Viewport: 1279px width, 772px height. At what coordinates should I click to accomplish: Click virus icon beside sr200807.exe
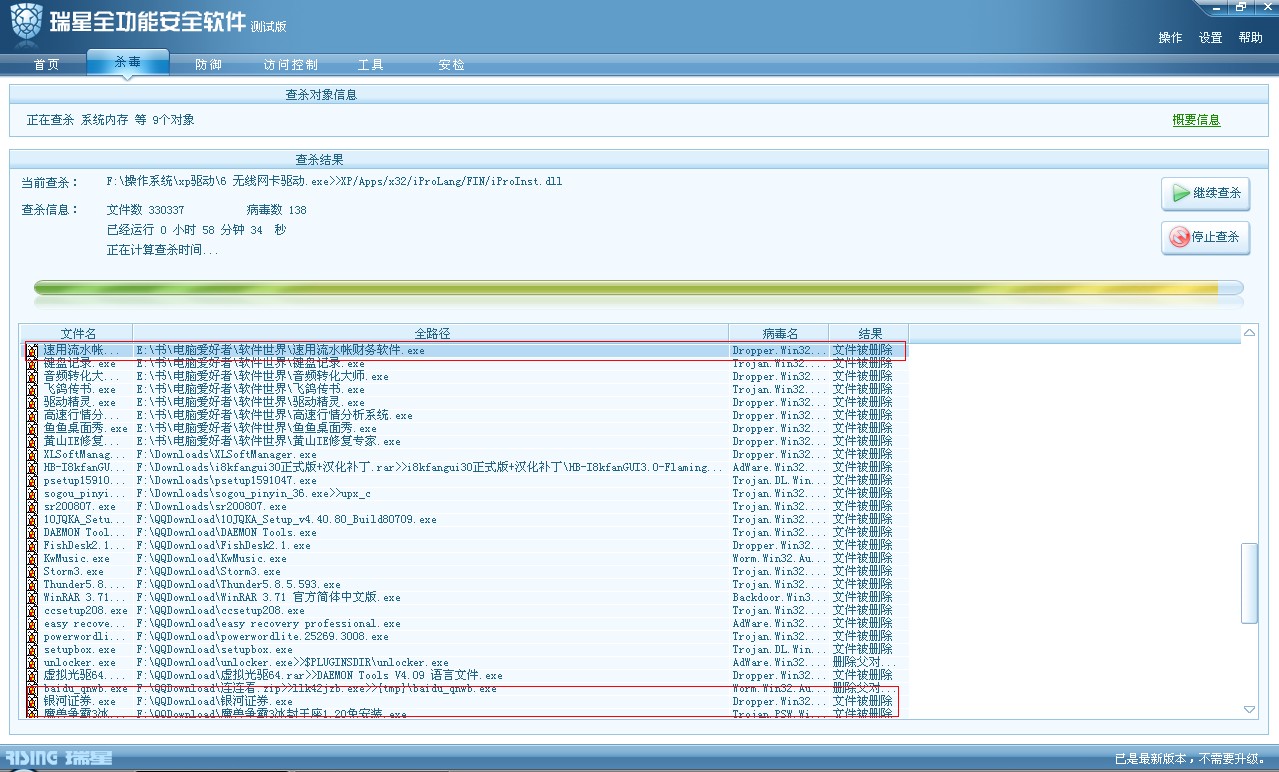(x=32, y=507)
